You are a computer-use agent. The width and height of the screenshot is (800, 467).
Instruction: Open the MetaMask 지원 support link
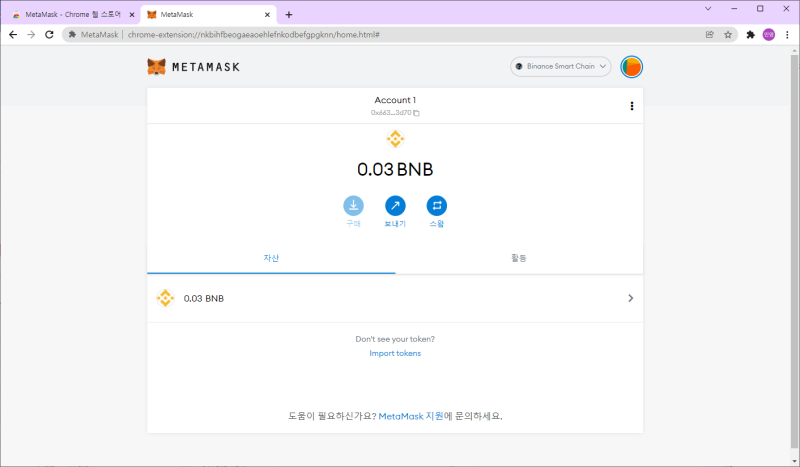click(x=411, y=416)
